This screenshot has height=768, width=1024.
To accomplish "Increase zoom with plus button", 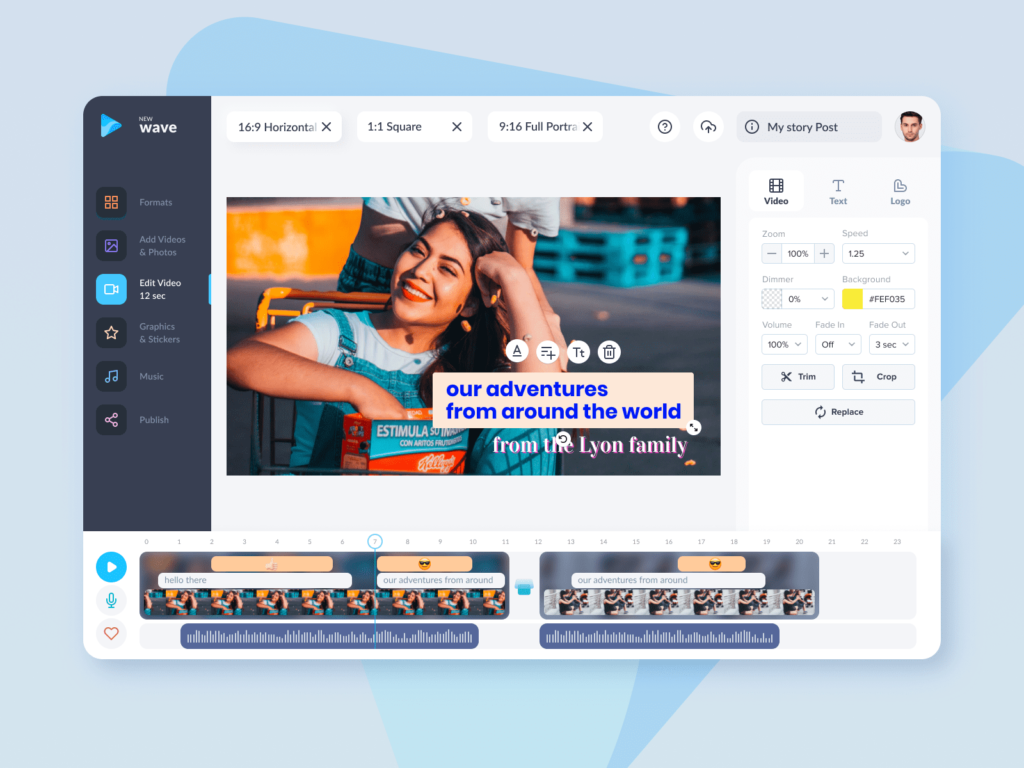I will [x=825, y=253].
